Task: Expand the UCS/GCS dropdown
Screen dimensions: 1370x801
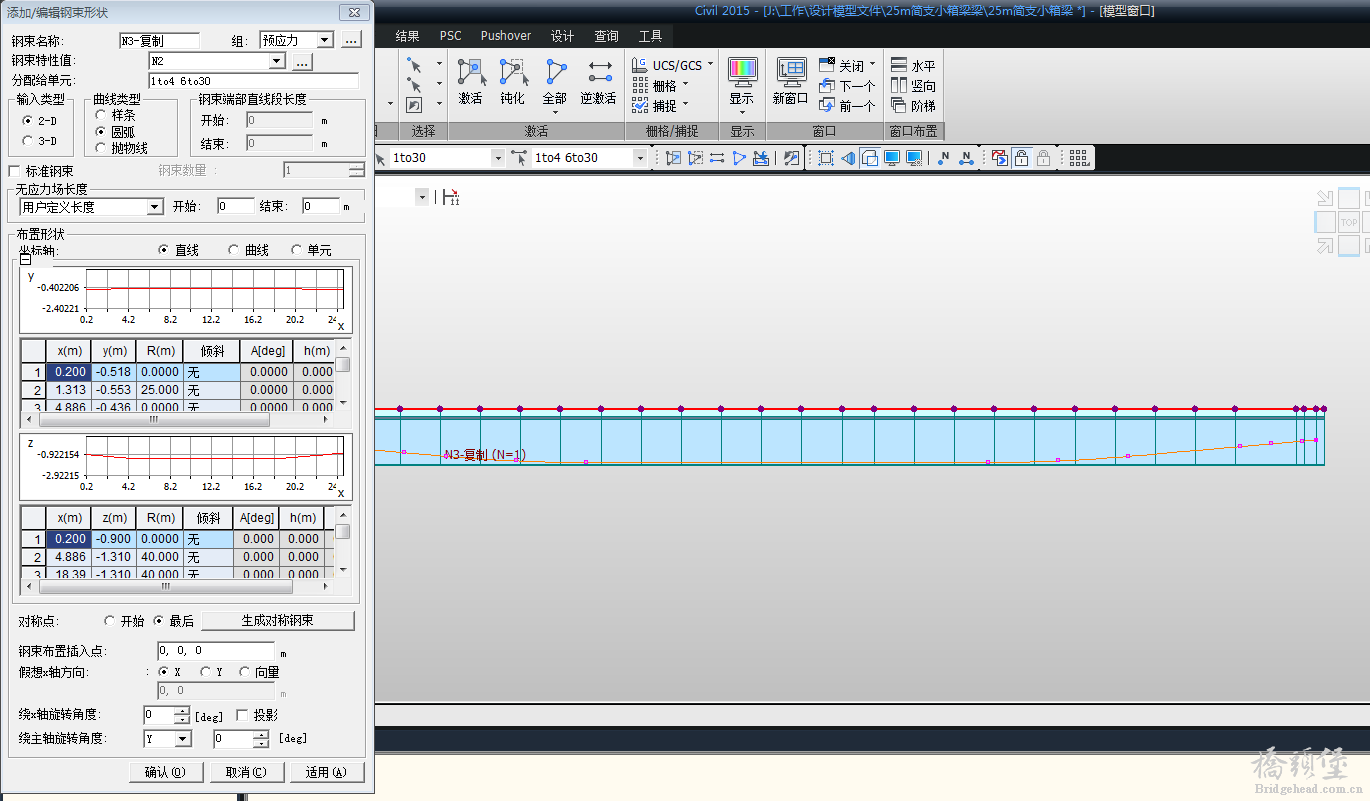Action: pyautogui.click(x=711, y=65)
